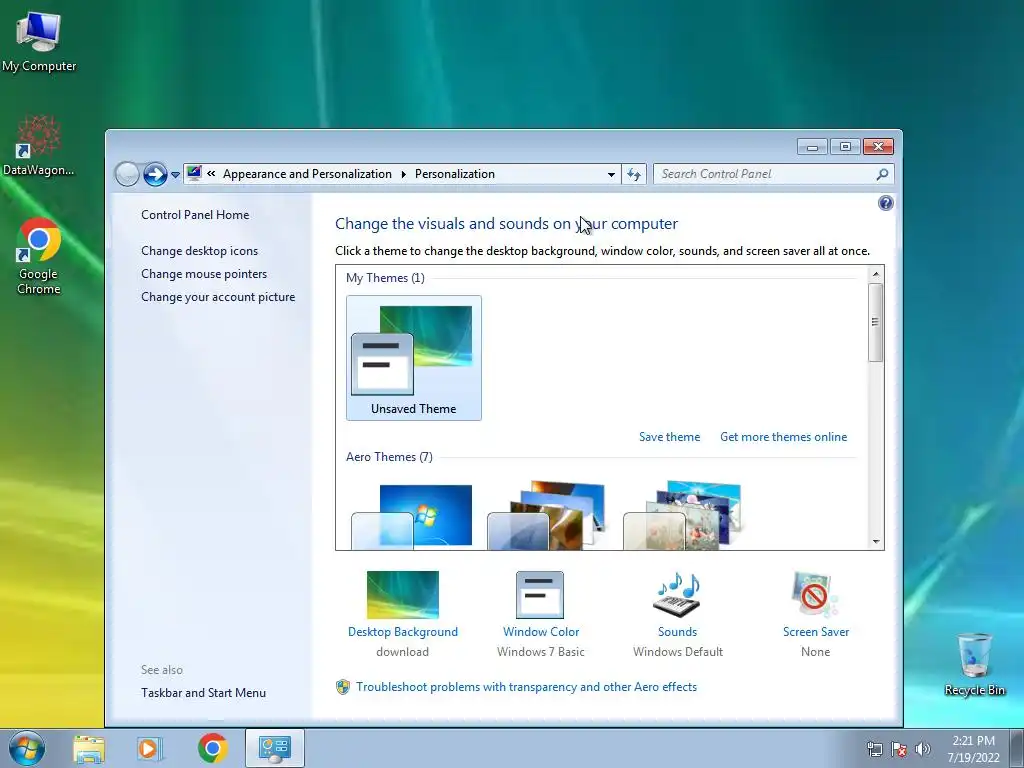Viewport: 1024px width, 768px height.
Task: Click the themes list scroll up arrow
Action: [876, 274]
